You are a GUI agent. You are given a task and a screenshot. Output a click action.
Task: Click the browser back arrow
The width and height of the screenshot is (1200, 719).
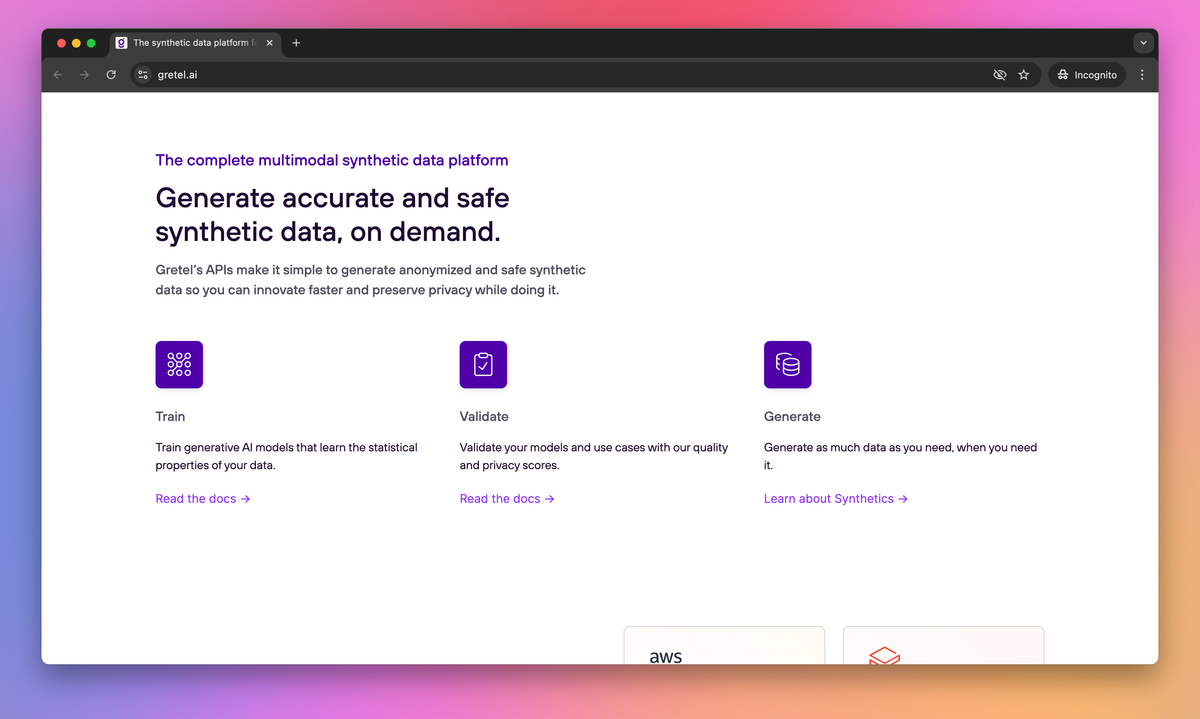click(58, 75)
